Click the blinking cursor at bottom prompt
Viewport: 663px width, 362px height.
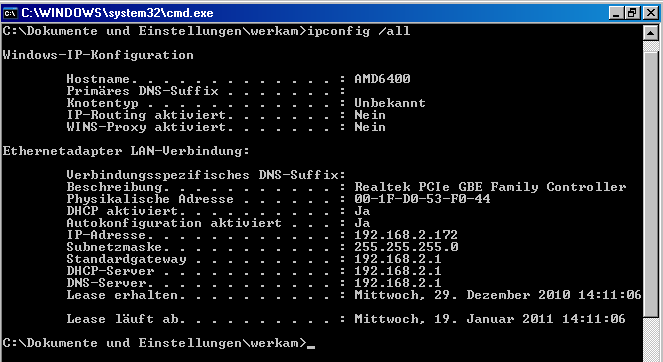[311, 346]
